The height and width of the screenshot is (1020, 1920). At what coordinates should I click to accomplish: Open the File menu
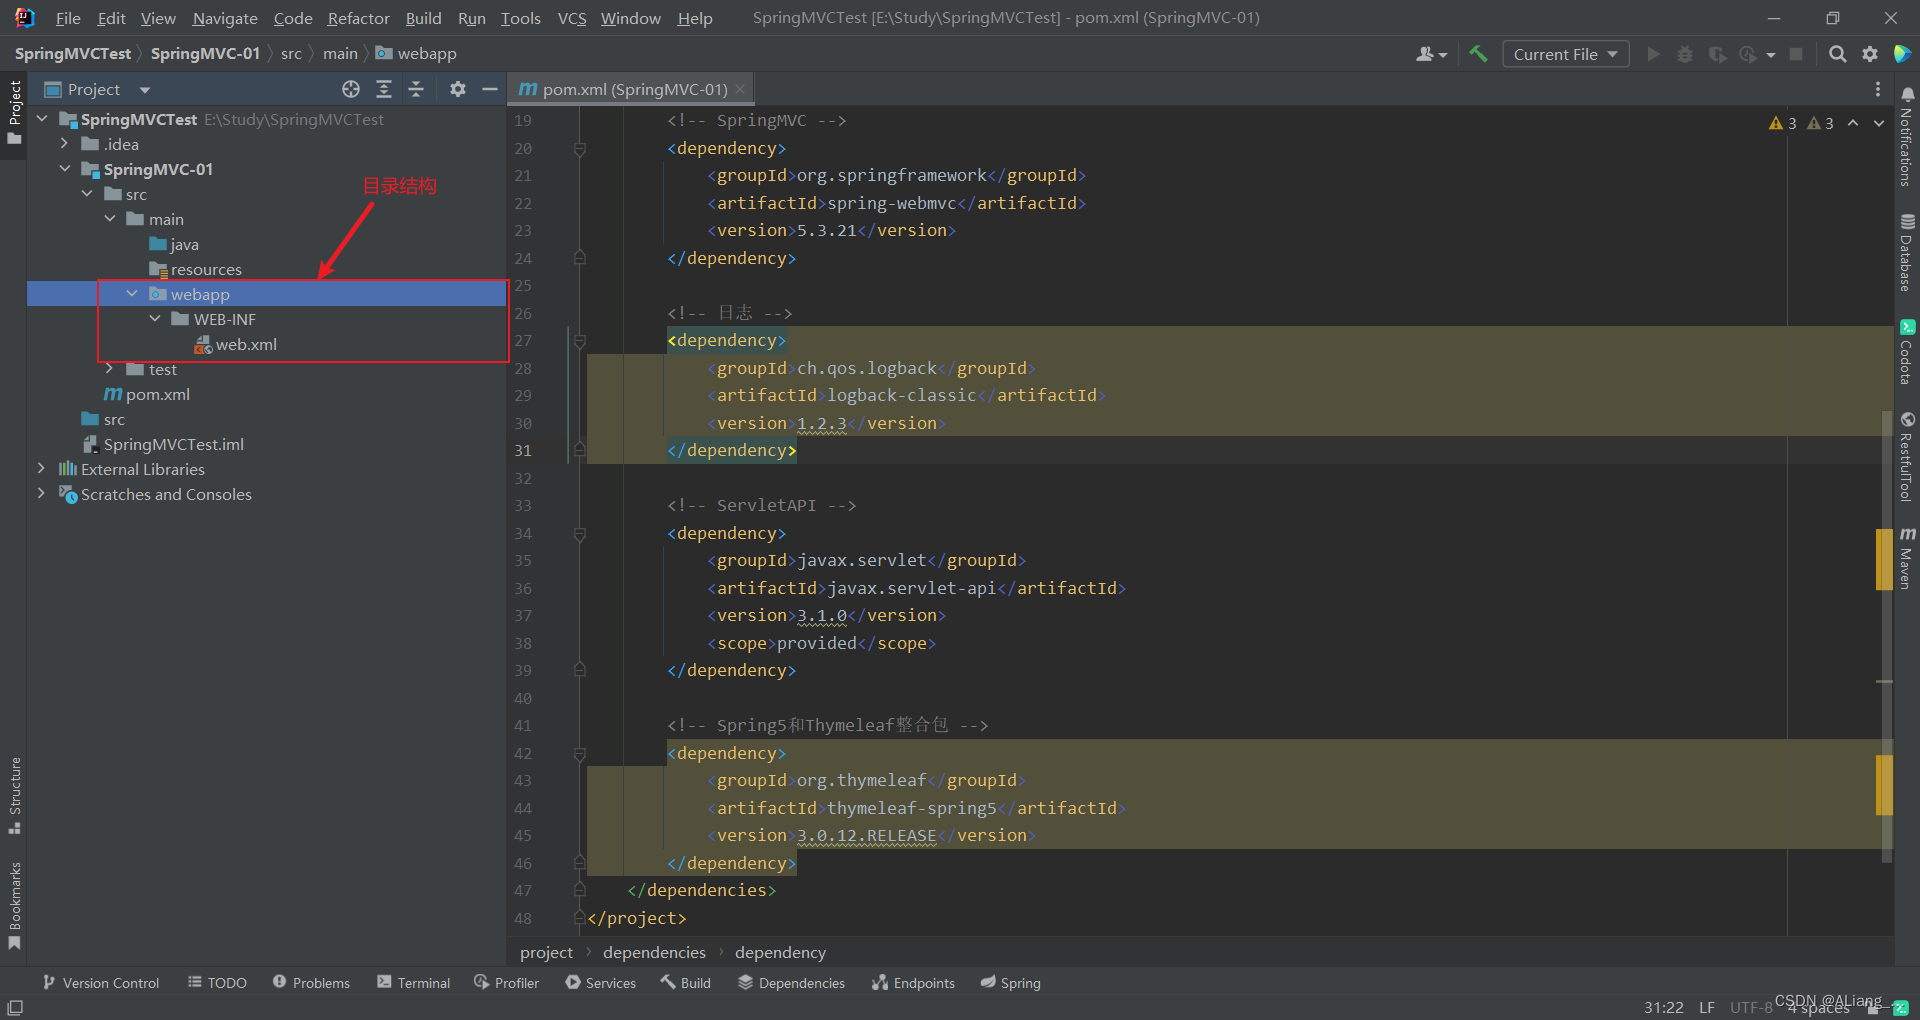click(68, 18)
